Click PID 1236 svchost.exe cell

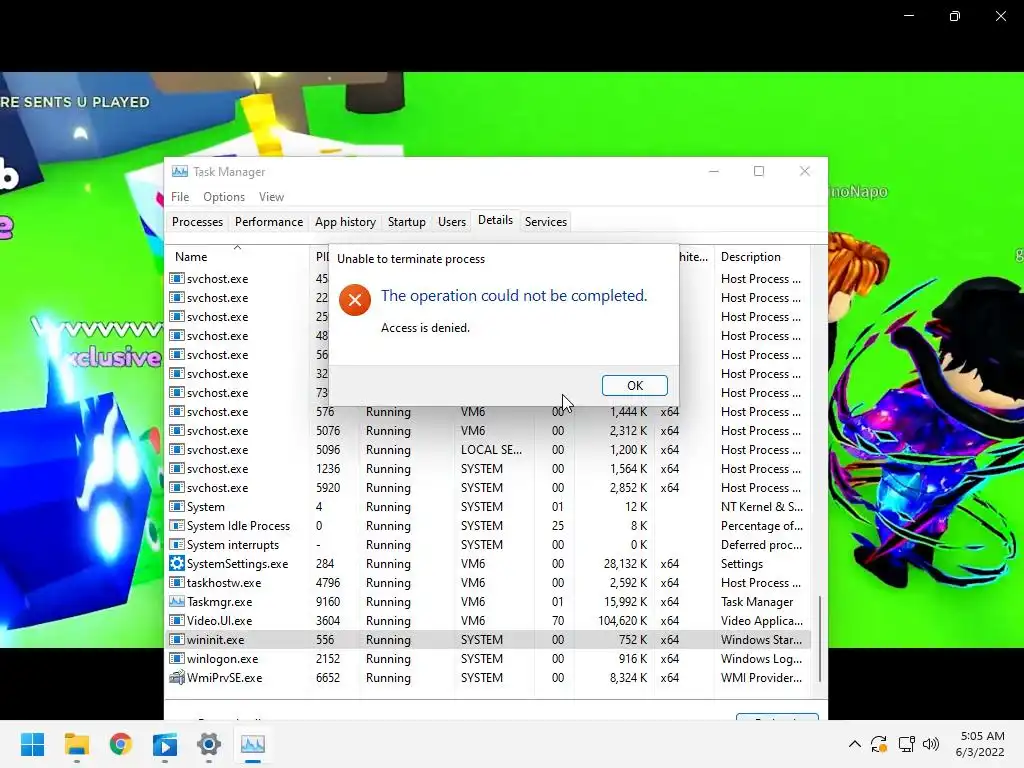point(328,469)
